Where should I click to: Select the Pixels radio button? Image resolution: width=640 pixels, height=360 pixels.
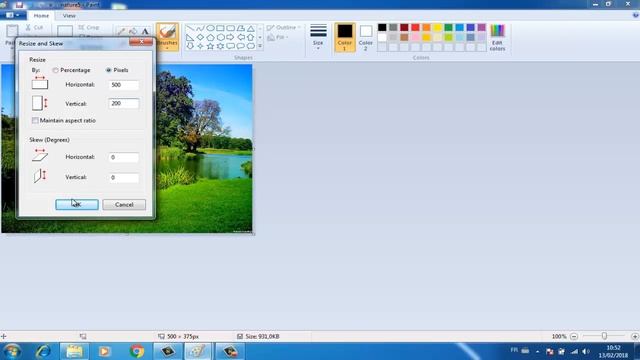[x=109, y=70]
